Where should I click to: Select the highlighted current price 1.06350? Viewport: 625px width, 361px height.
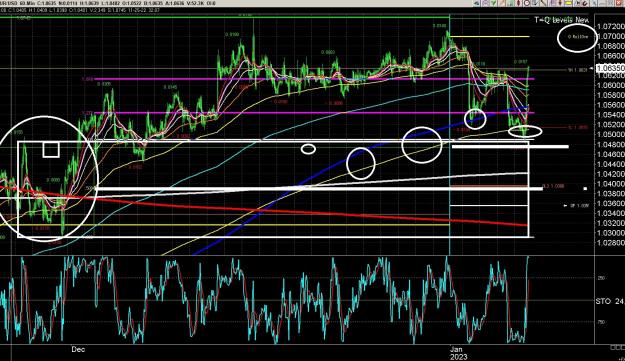610,68
